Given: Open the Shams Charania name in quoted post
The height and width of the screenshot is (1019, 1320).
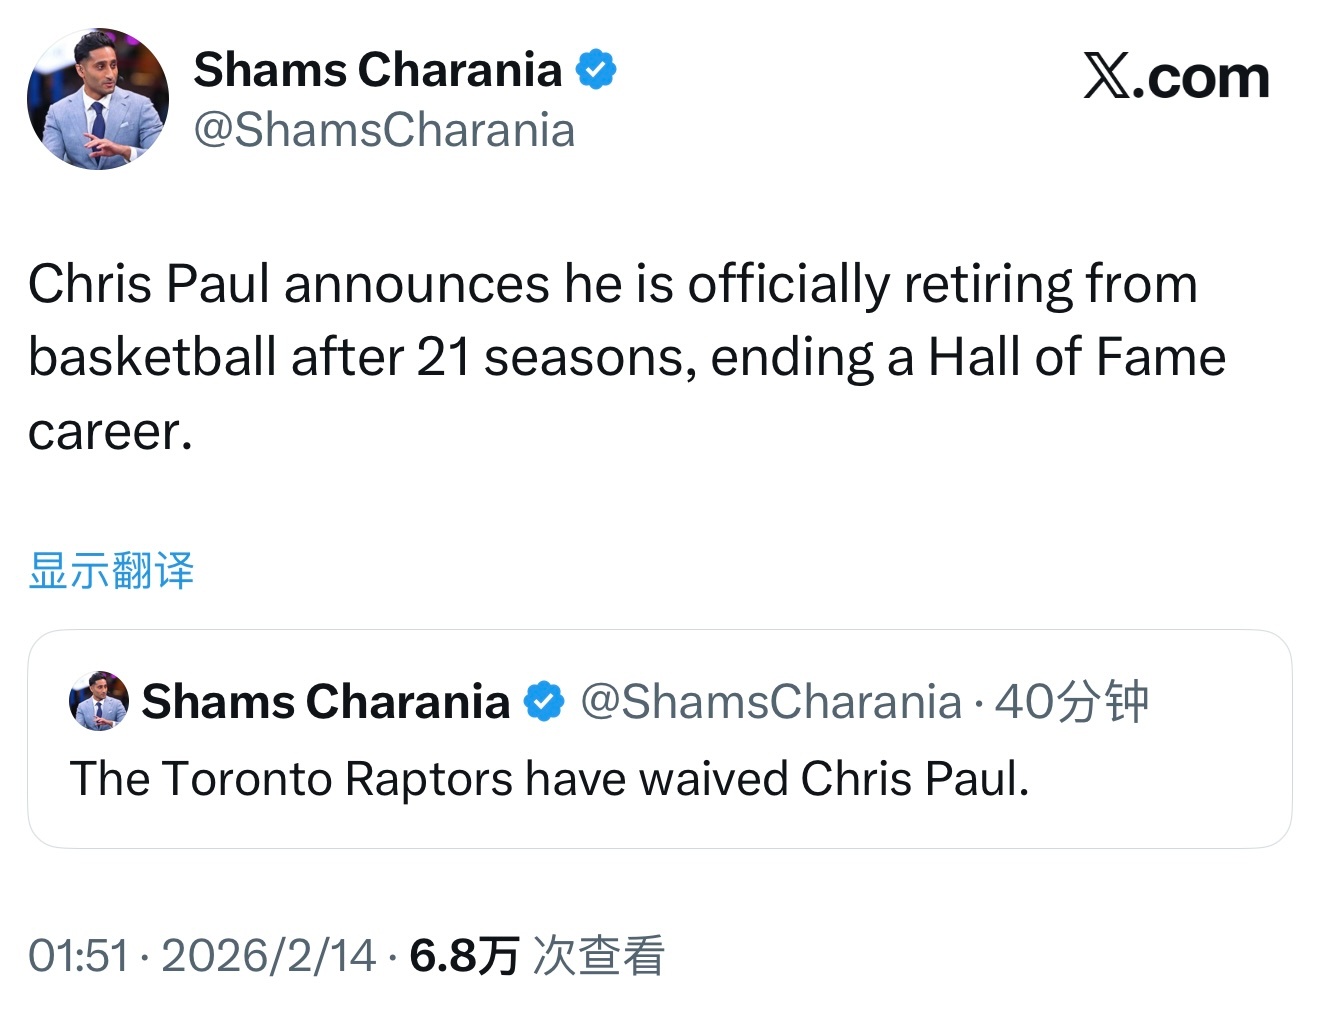Looking at the screenshot, I should coord(325,701).
